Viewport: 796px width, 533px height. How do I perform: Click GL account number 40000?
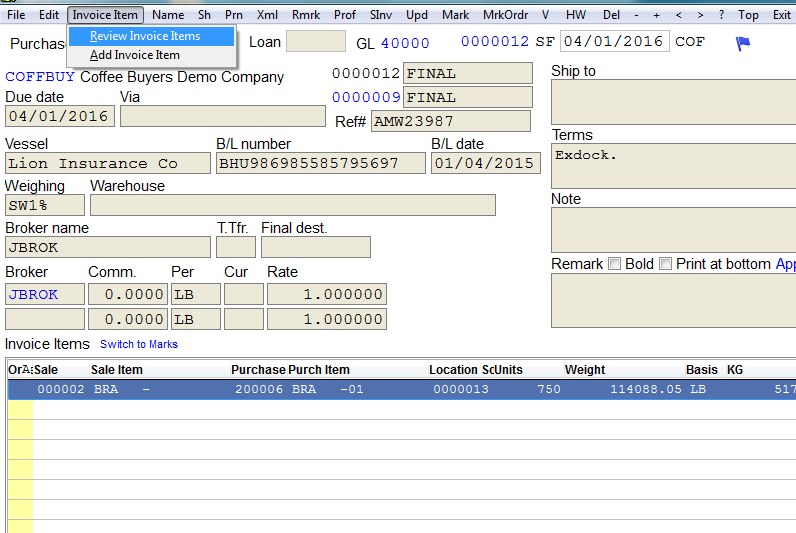pos(405,43)
